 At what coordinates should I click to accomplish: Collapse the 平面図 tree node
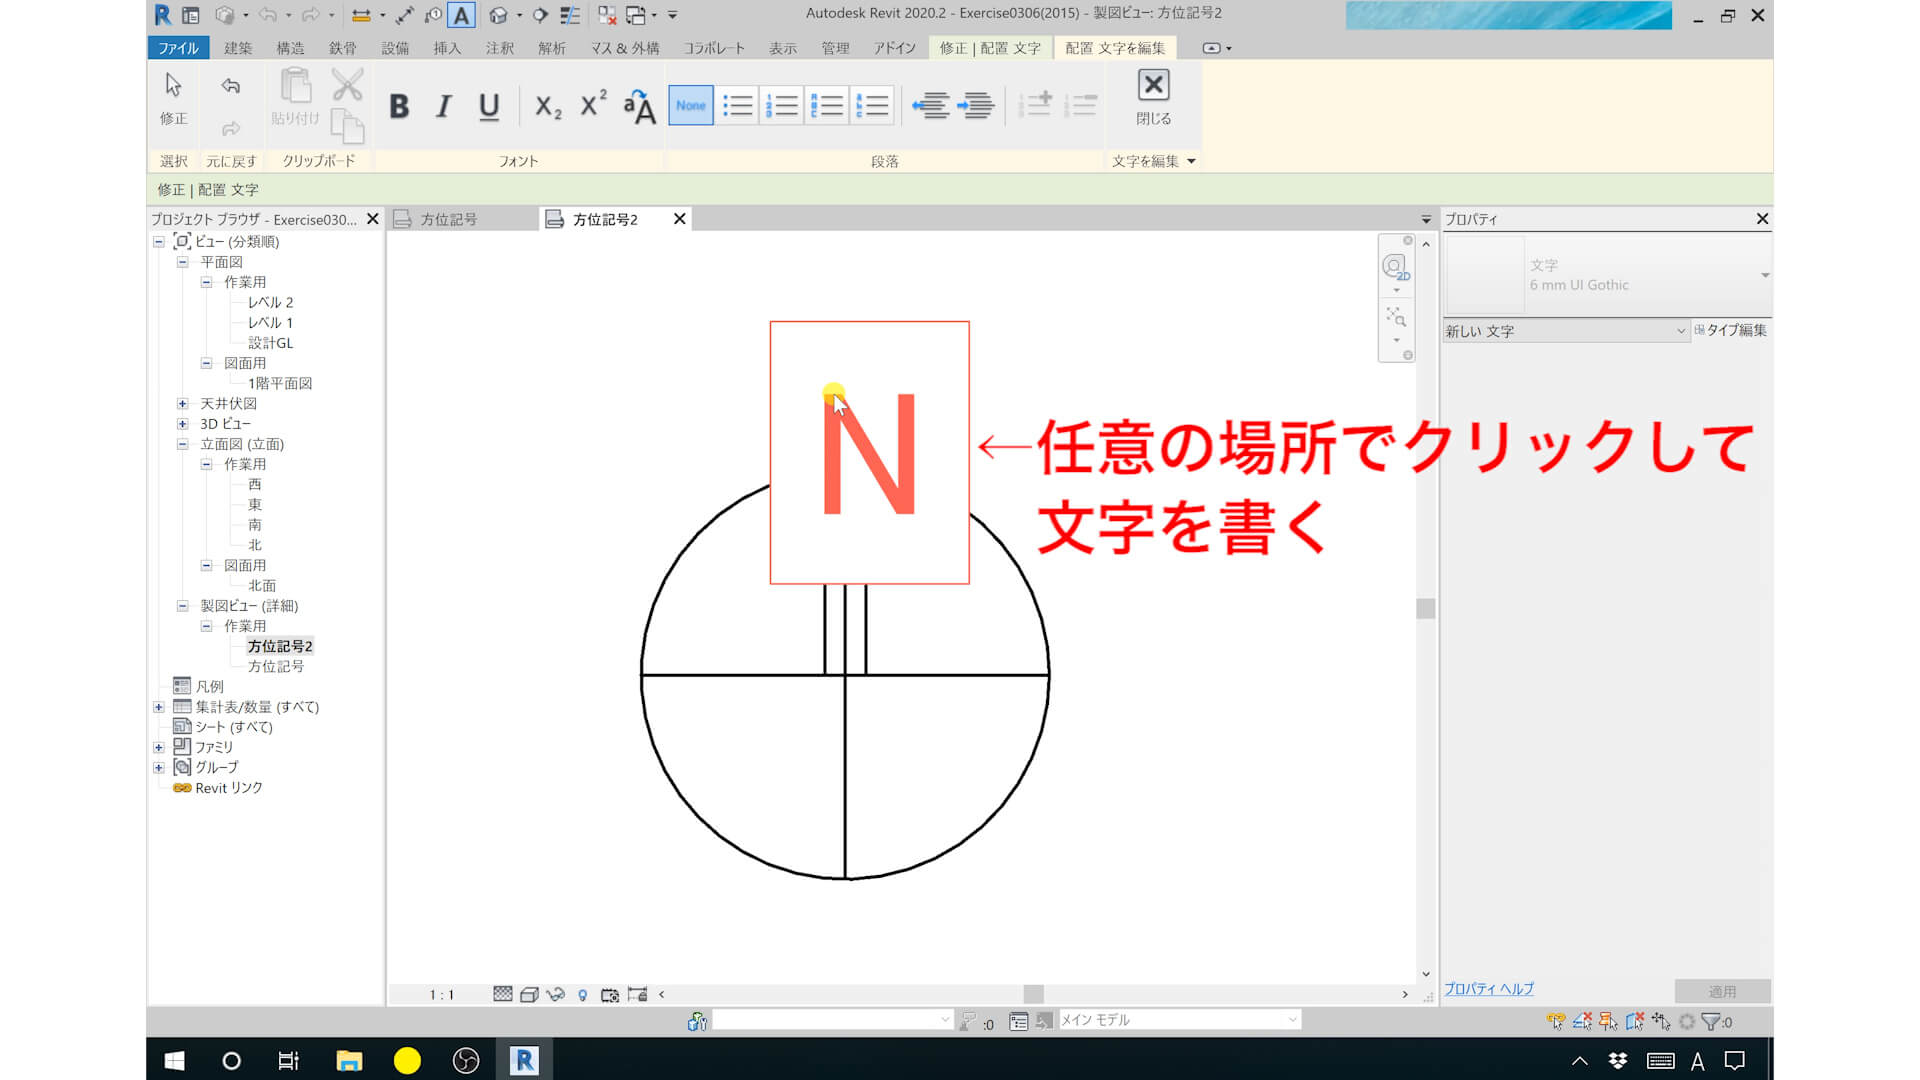(x=183, y=262)
